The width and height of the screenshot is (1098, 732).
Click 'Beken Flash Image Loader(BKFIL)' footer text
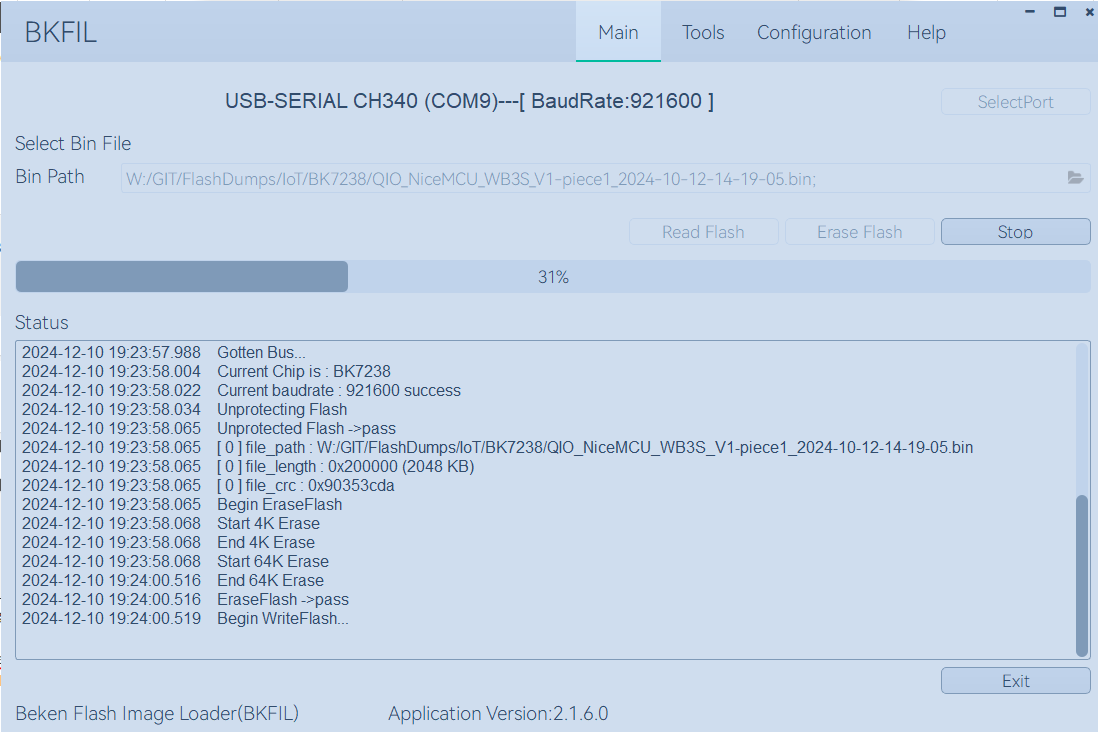(157, 713)
